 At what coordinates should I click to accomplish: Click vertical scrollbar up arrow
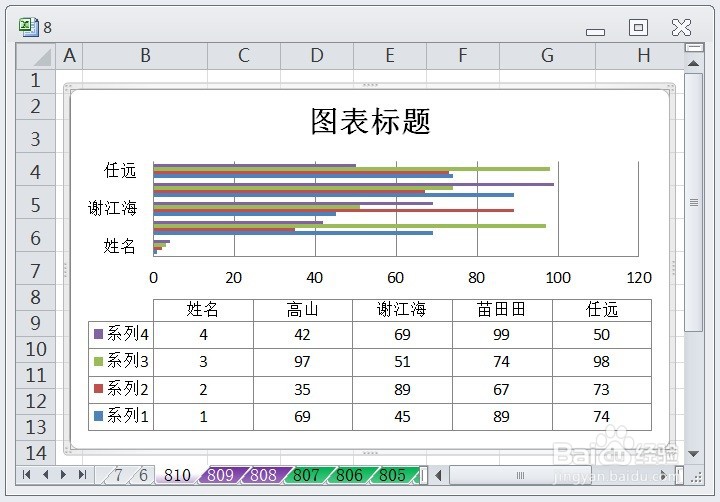click(x=694, y=63)
